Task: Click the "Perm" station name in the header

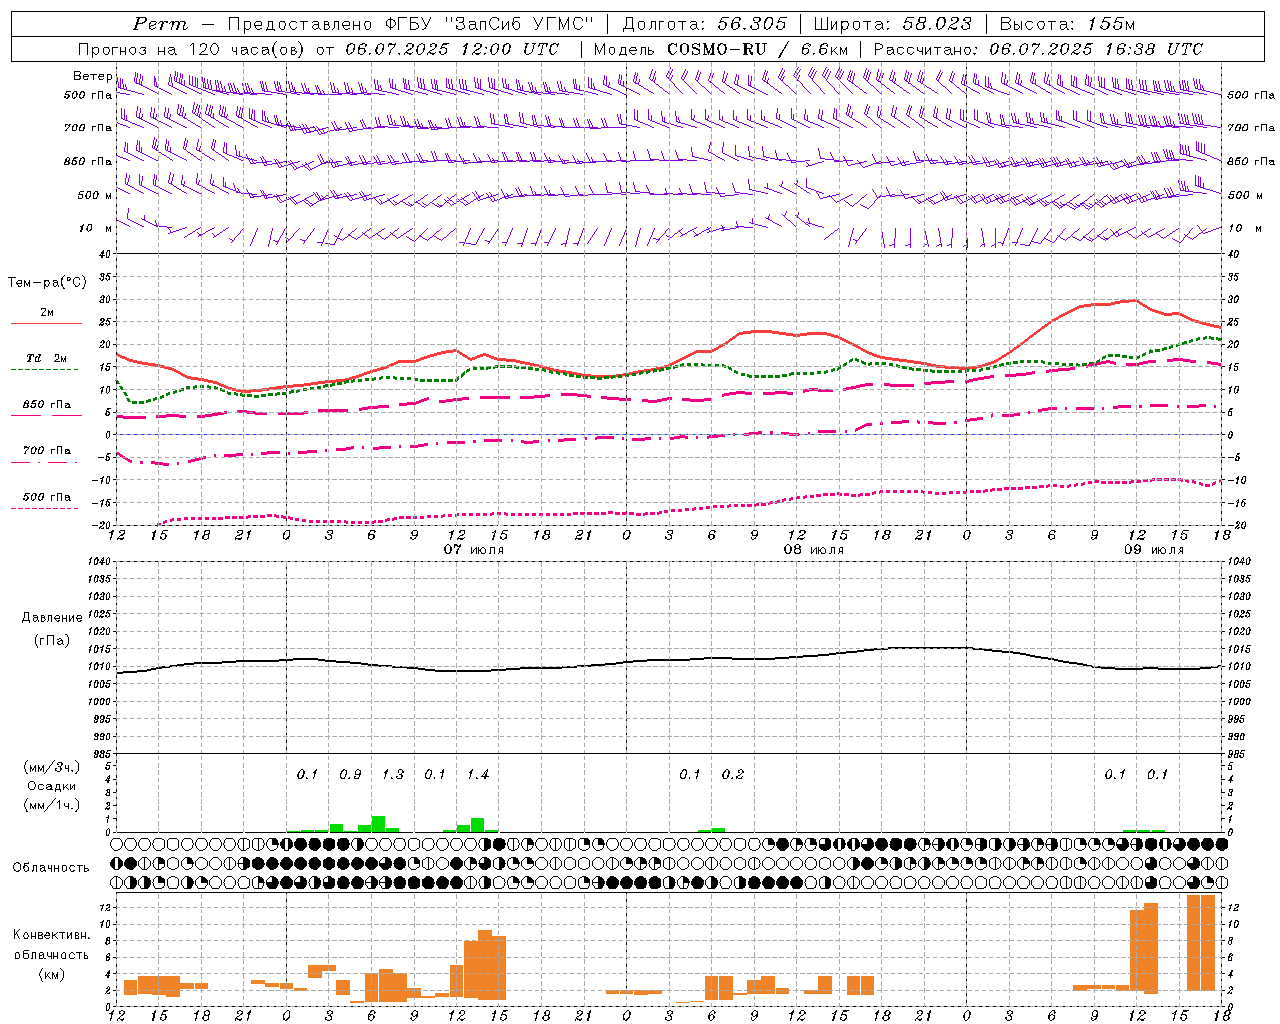Action: click(160, 24)
